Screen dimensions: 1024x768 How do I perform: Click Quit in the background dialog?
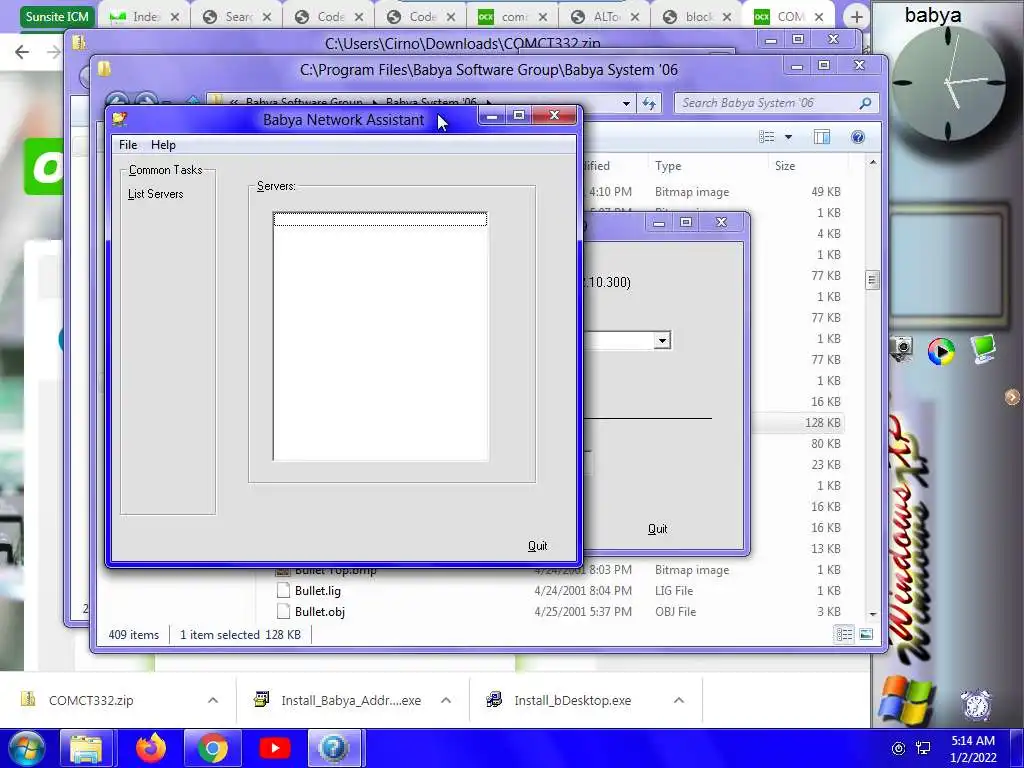point(658,529)
